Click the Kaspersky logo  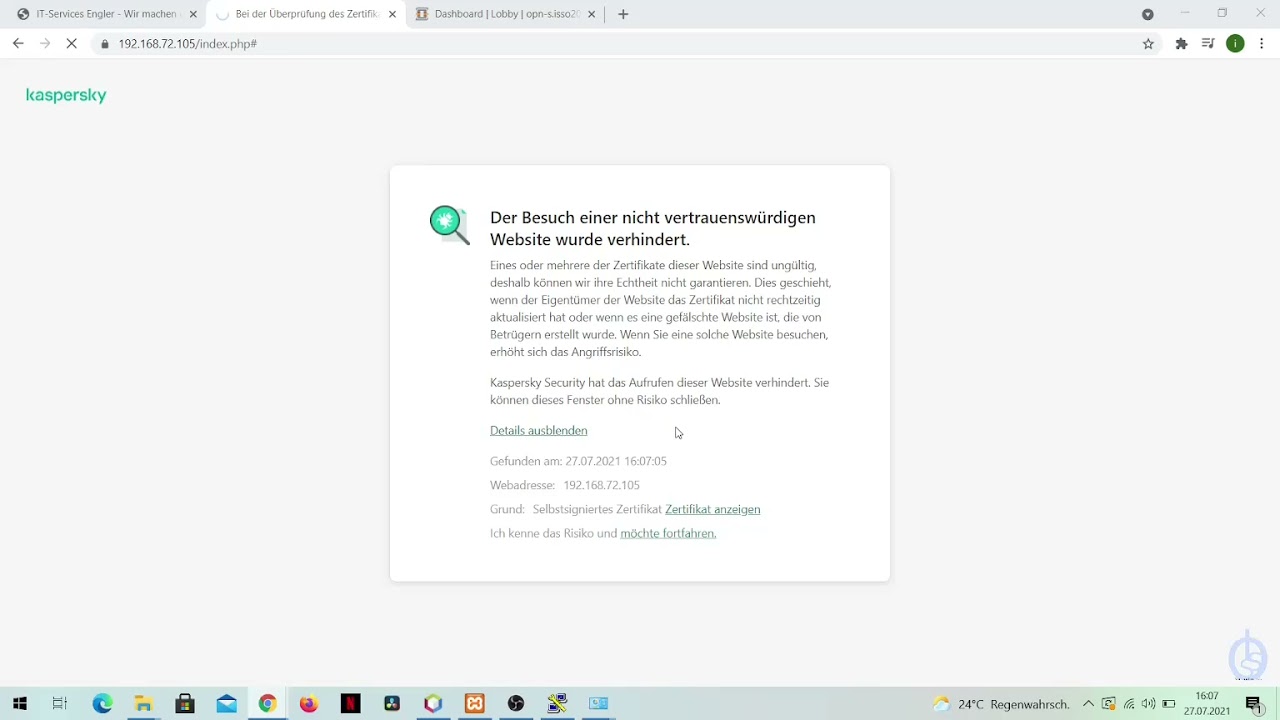click(x=66, y=96)
